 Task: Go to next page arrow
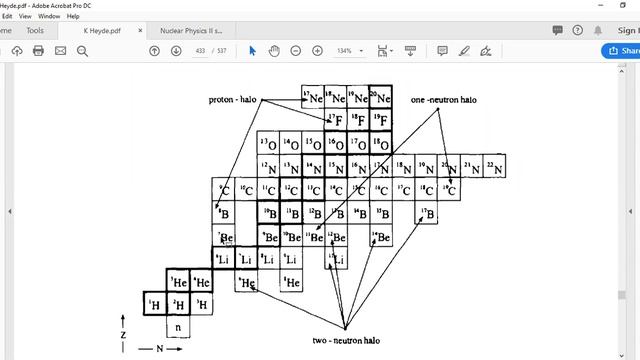click(x=176, y=51)
